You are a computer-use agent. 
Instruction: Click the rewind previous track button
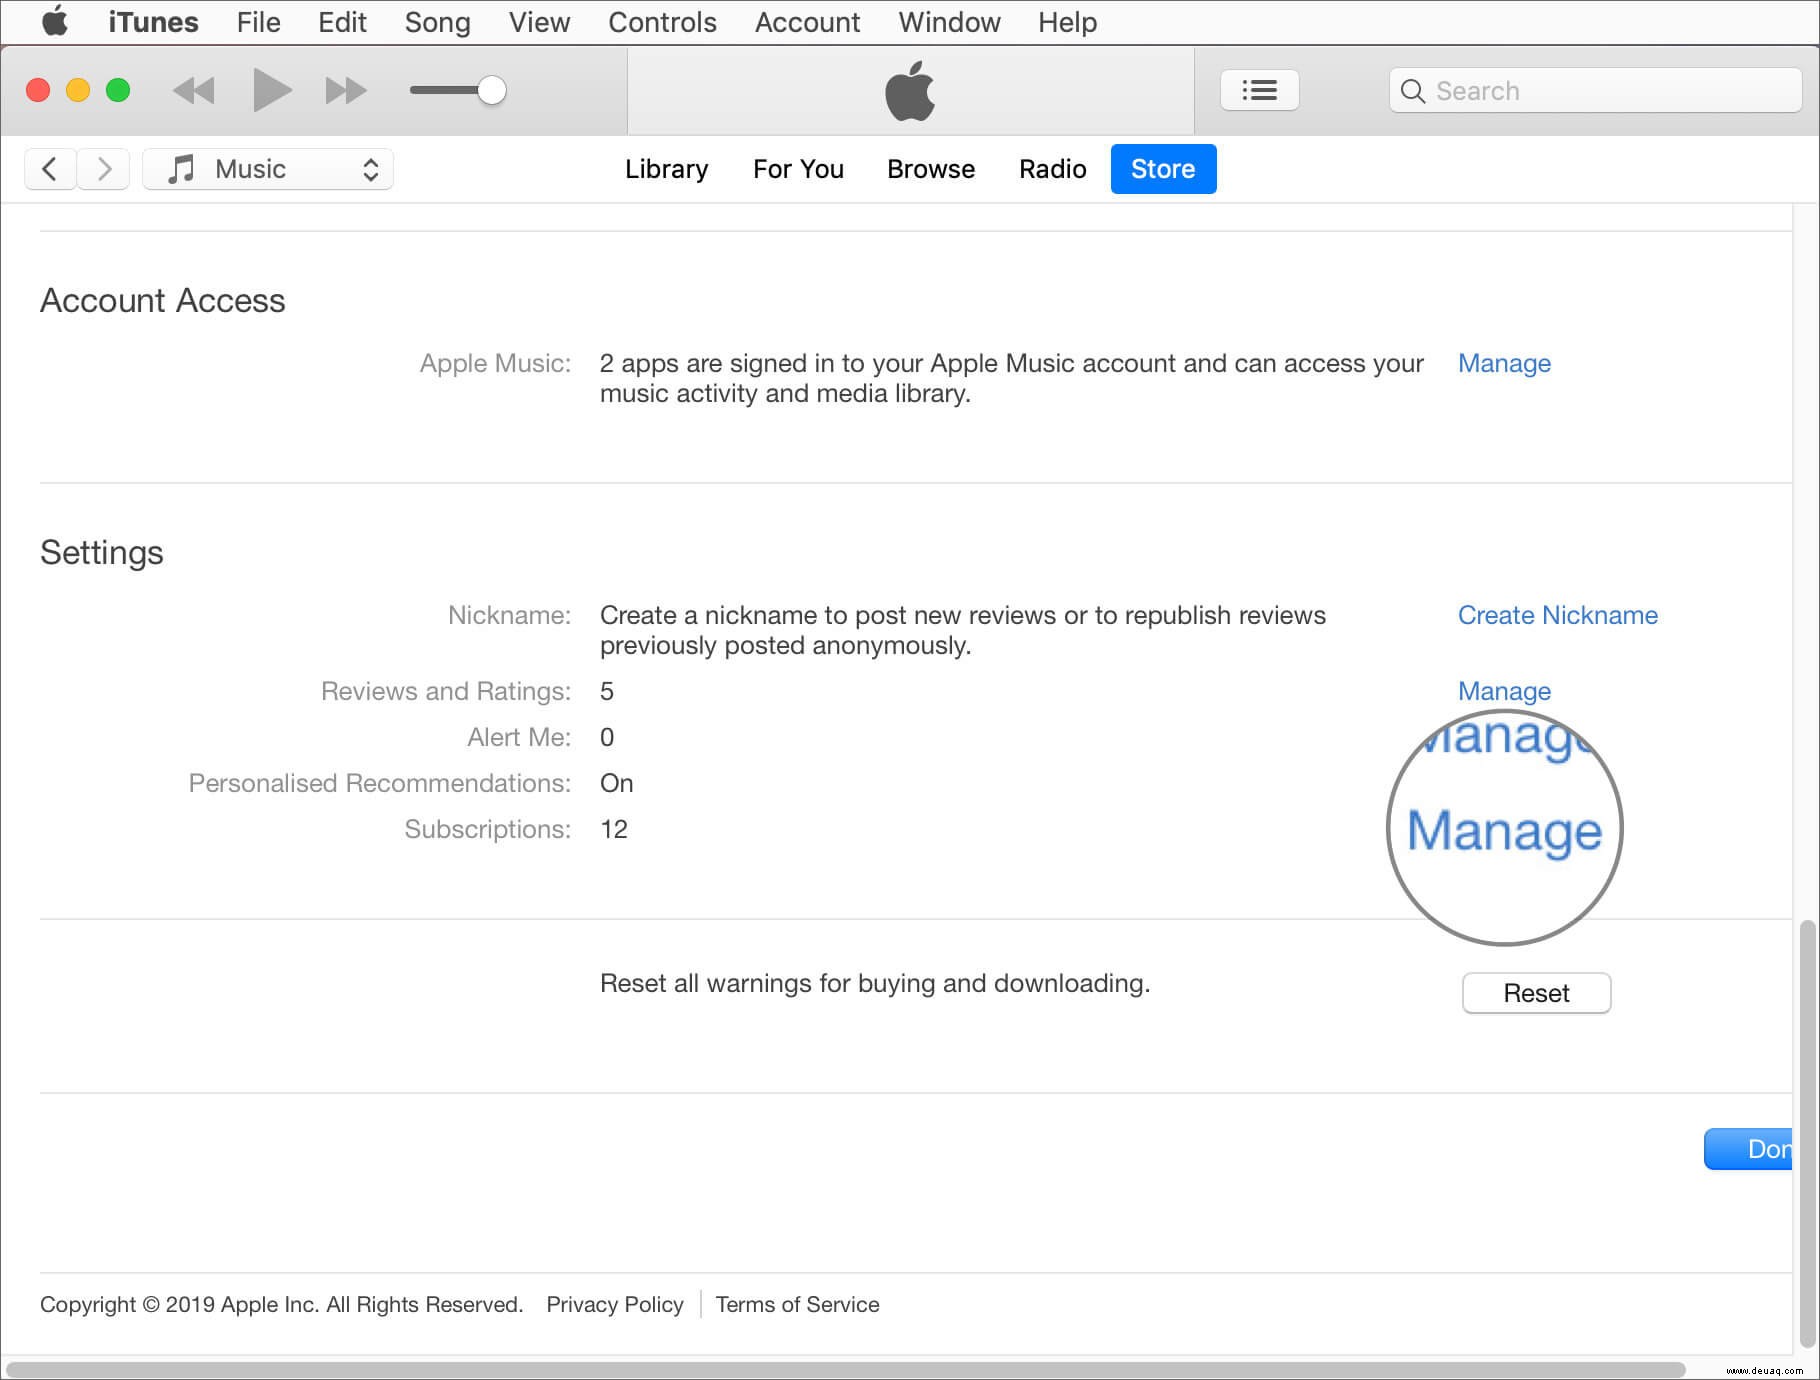click(194, 91)
